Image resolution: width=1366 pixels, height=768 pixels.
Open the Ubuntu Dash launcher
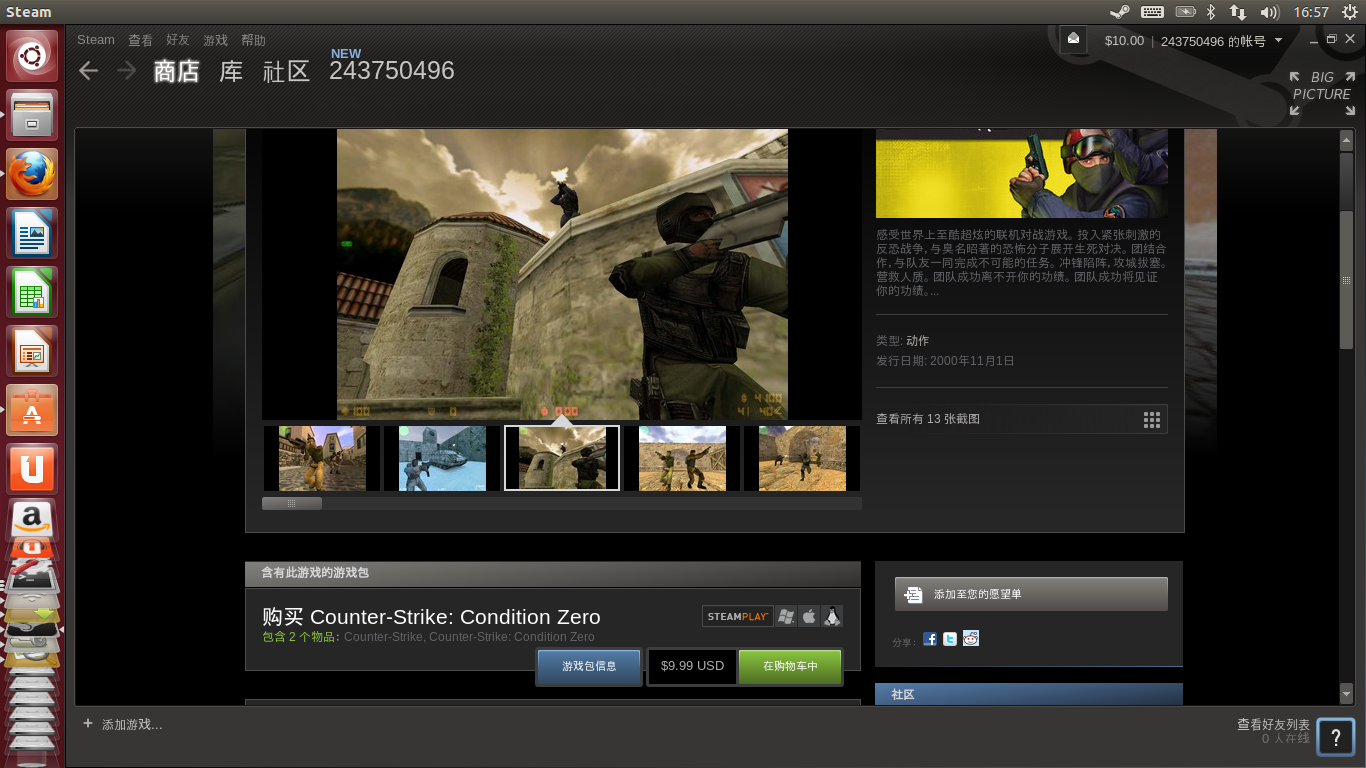click(x=32, y=55)
